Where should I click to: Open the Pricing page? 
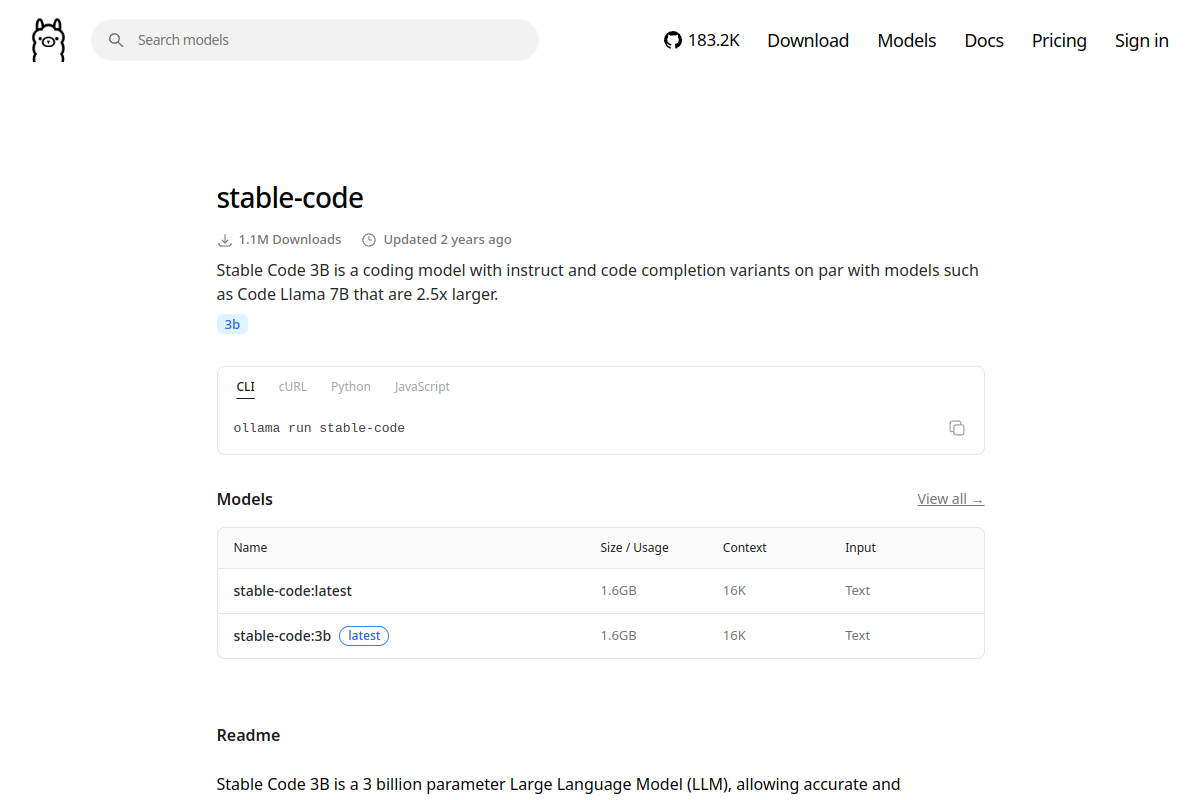click(1059, 40)
